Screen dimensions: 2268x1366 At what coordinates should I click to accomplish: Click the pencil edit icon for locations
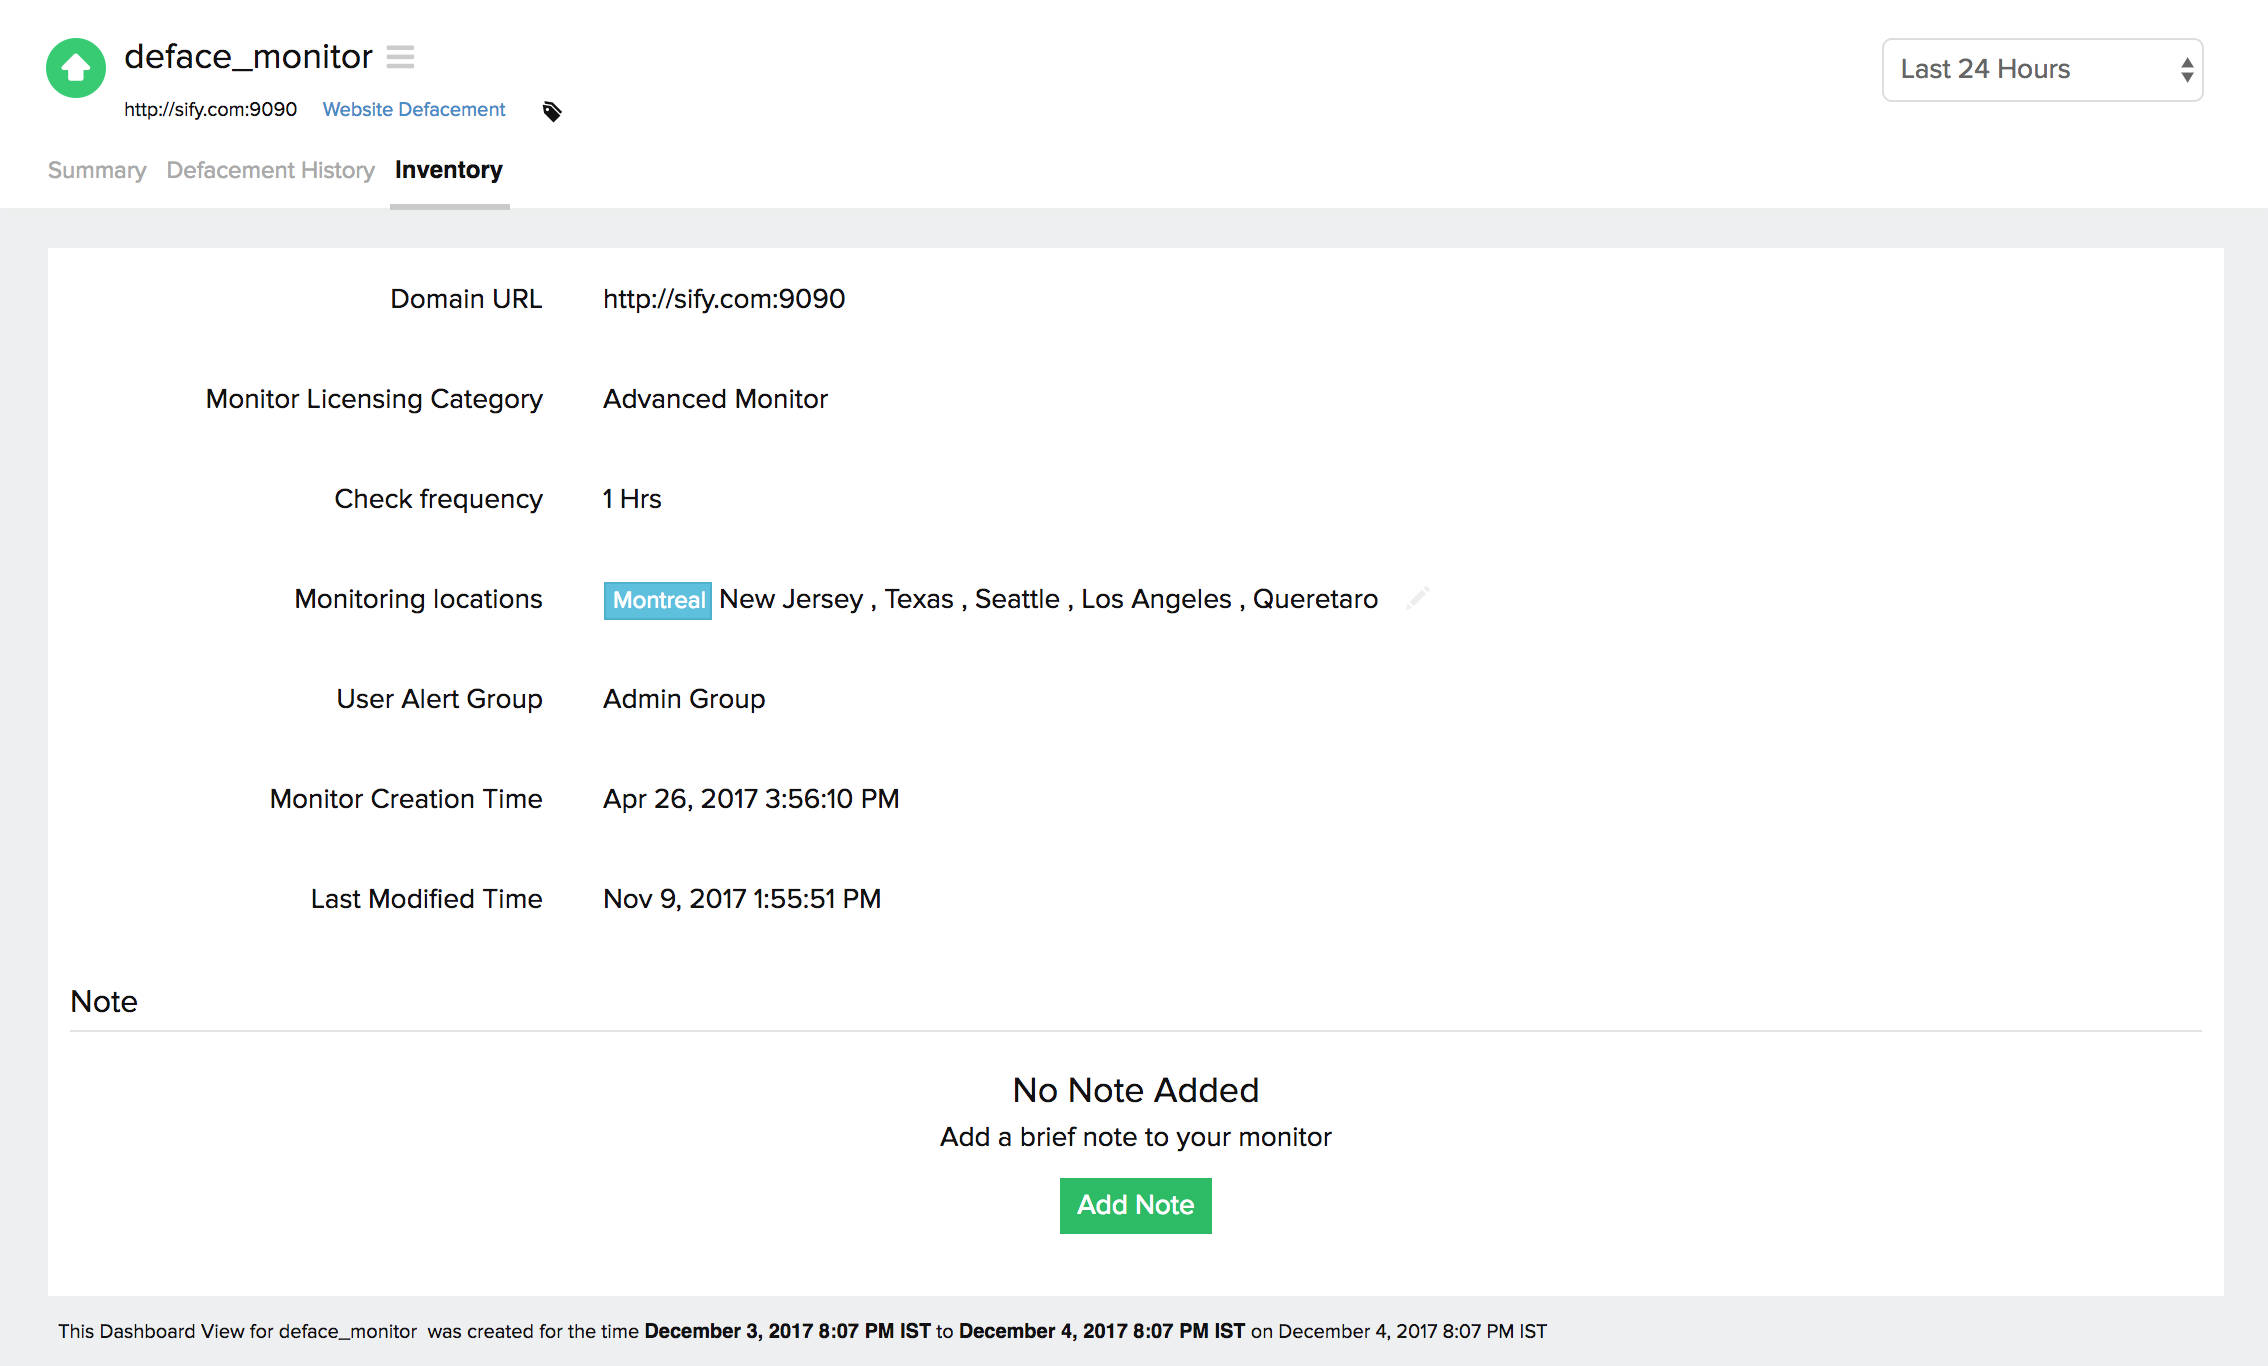pyautogui.click(x=1417, y=598)
